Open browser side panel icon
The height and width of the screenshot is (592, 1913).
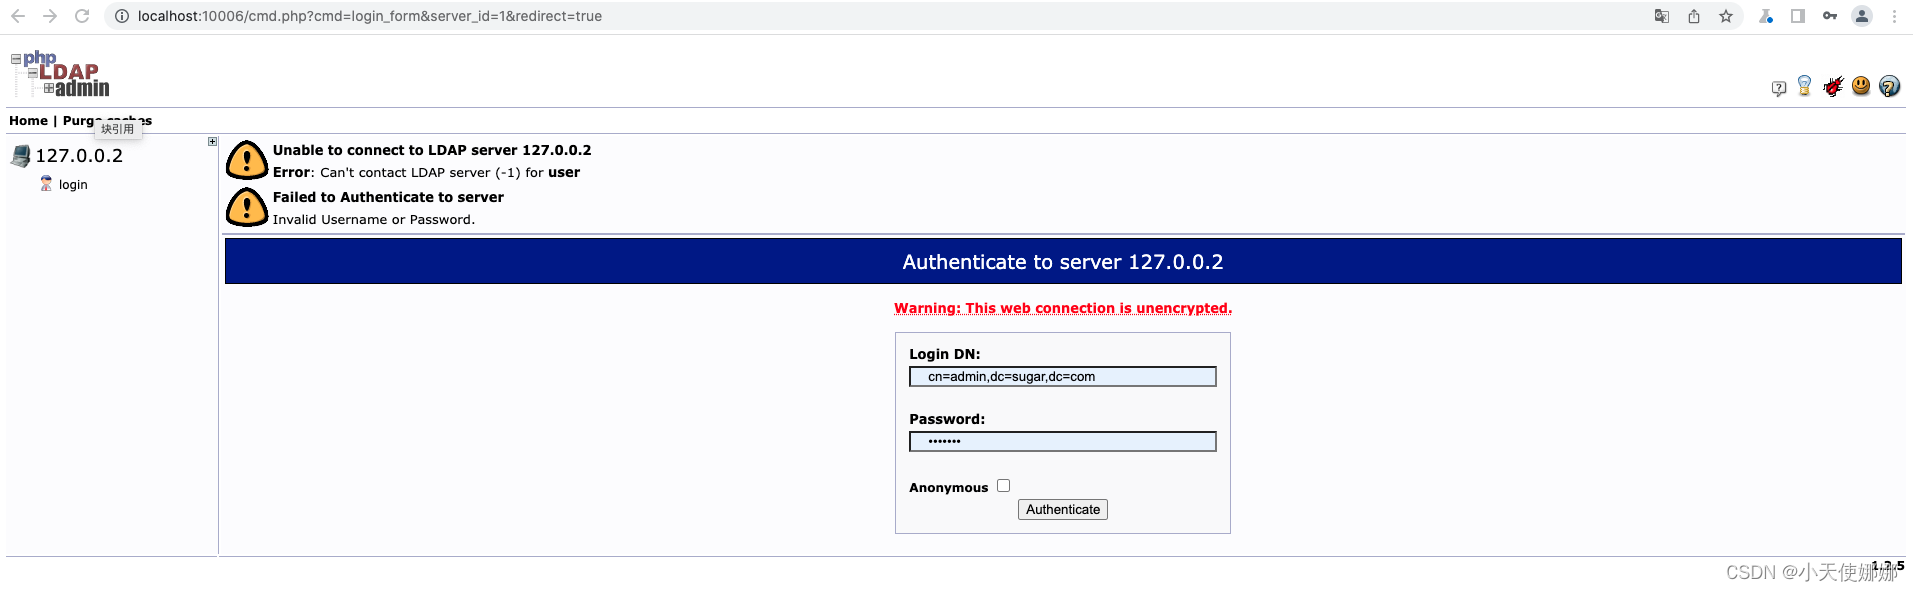click(x=1798, y=16)
